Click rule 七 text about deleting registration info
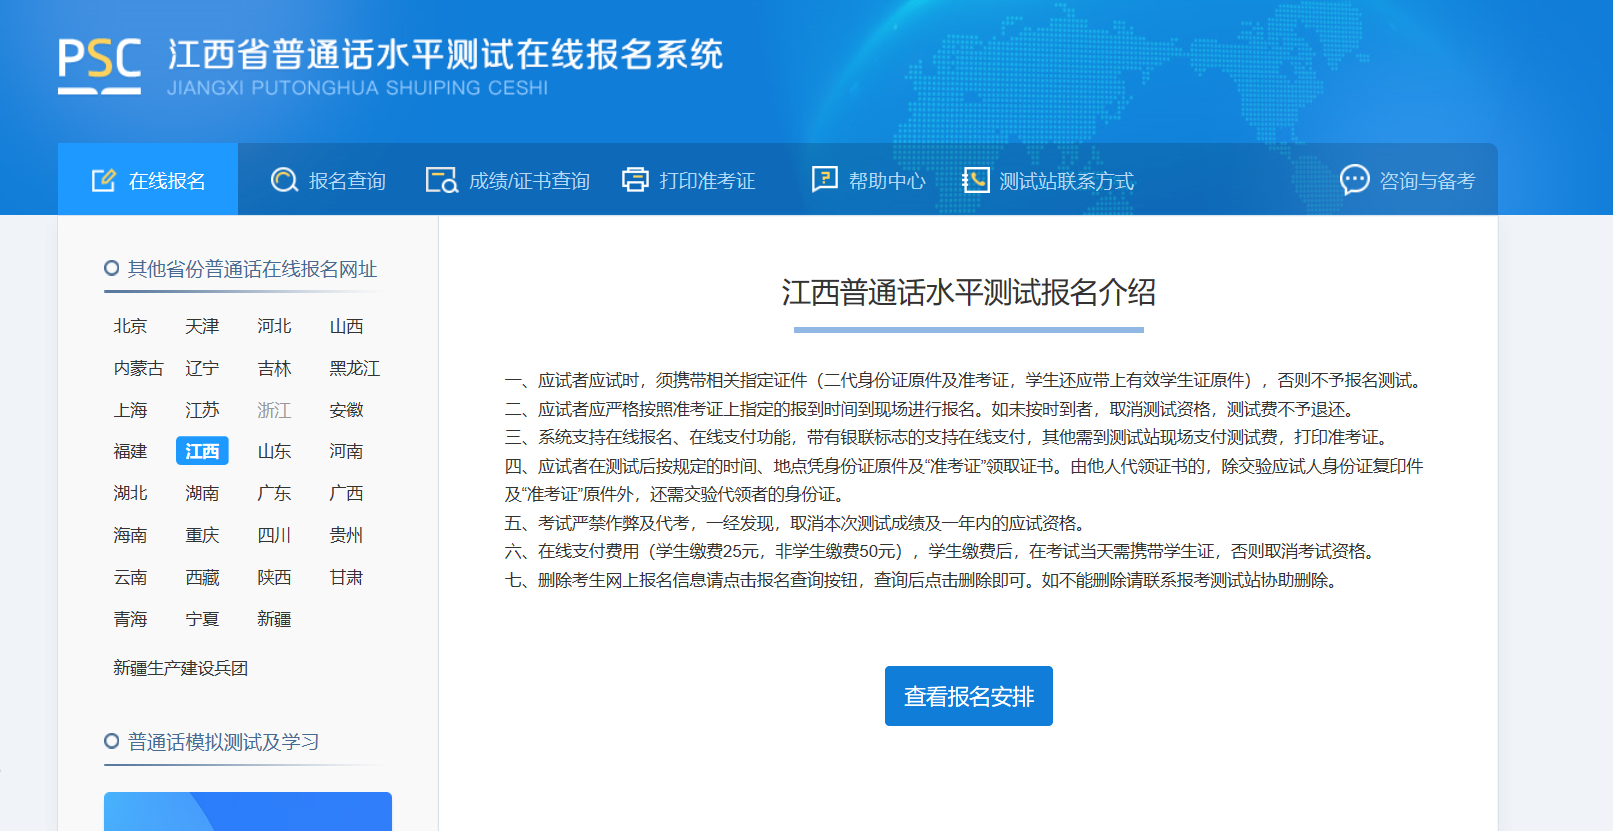1613x831 pixels. pyautogui.click(x=923, y=580)
